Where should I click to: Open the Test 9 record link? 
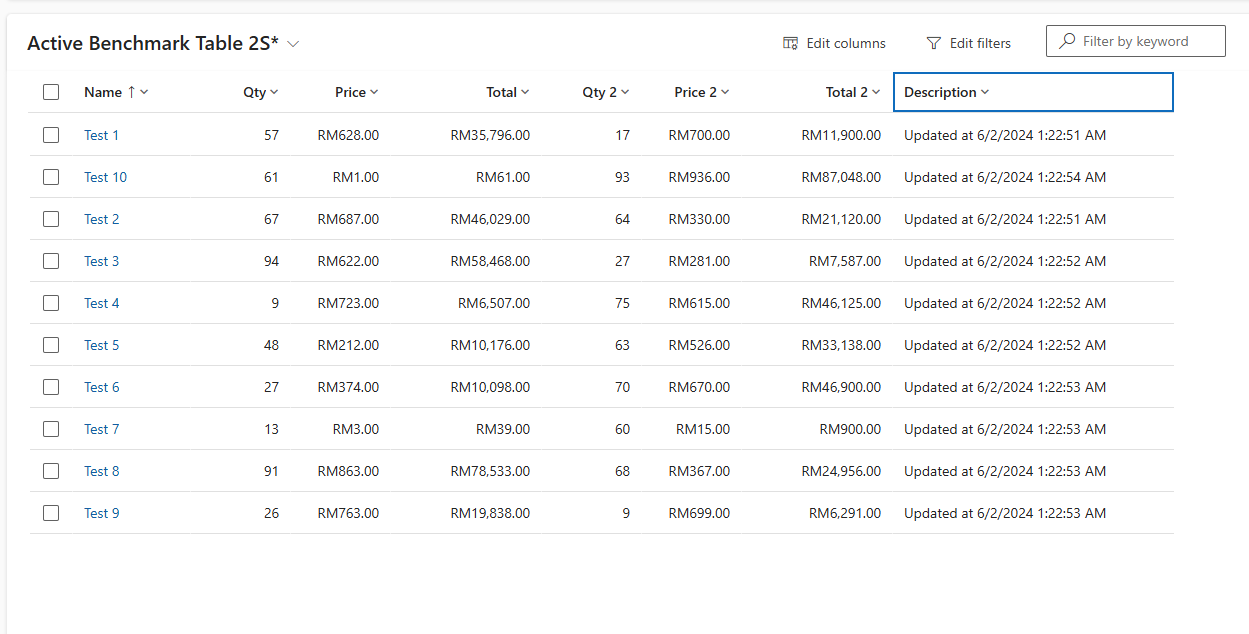(101, 513)
